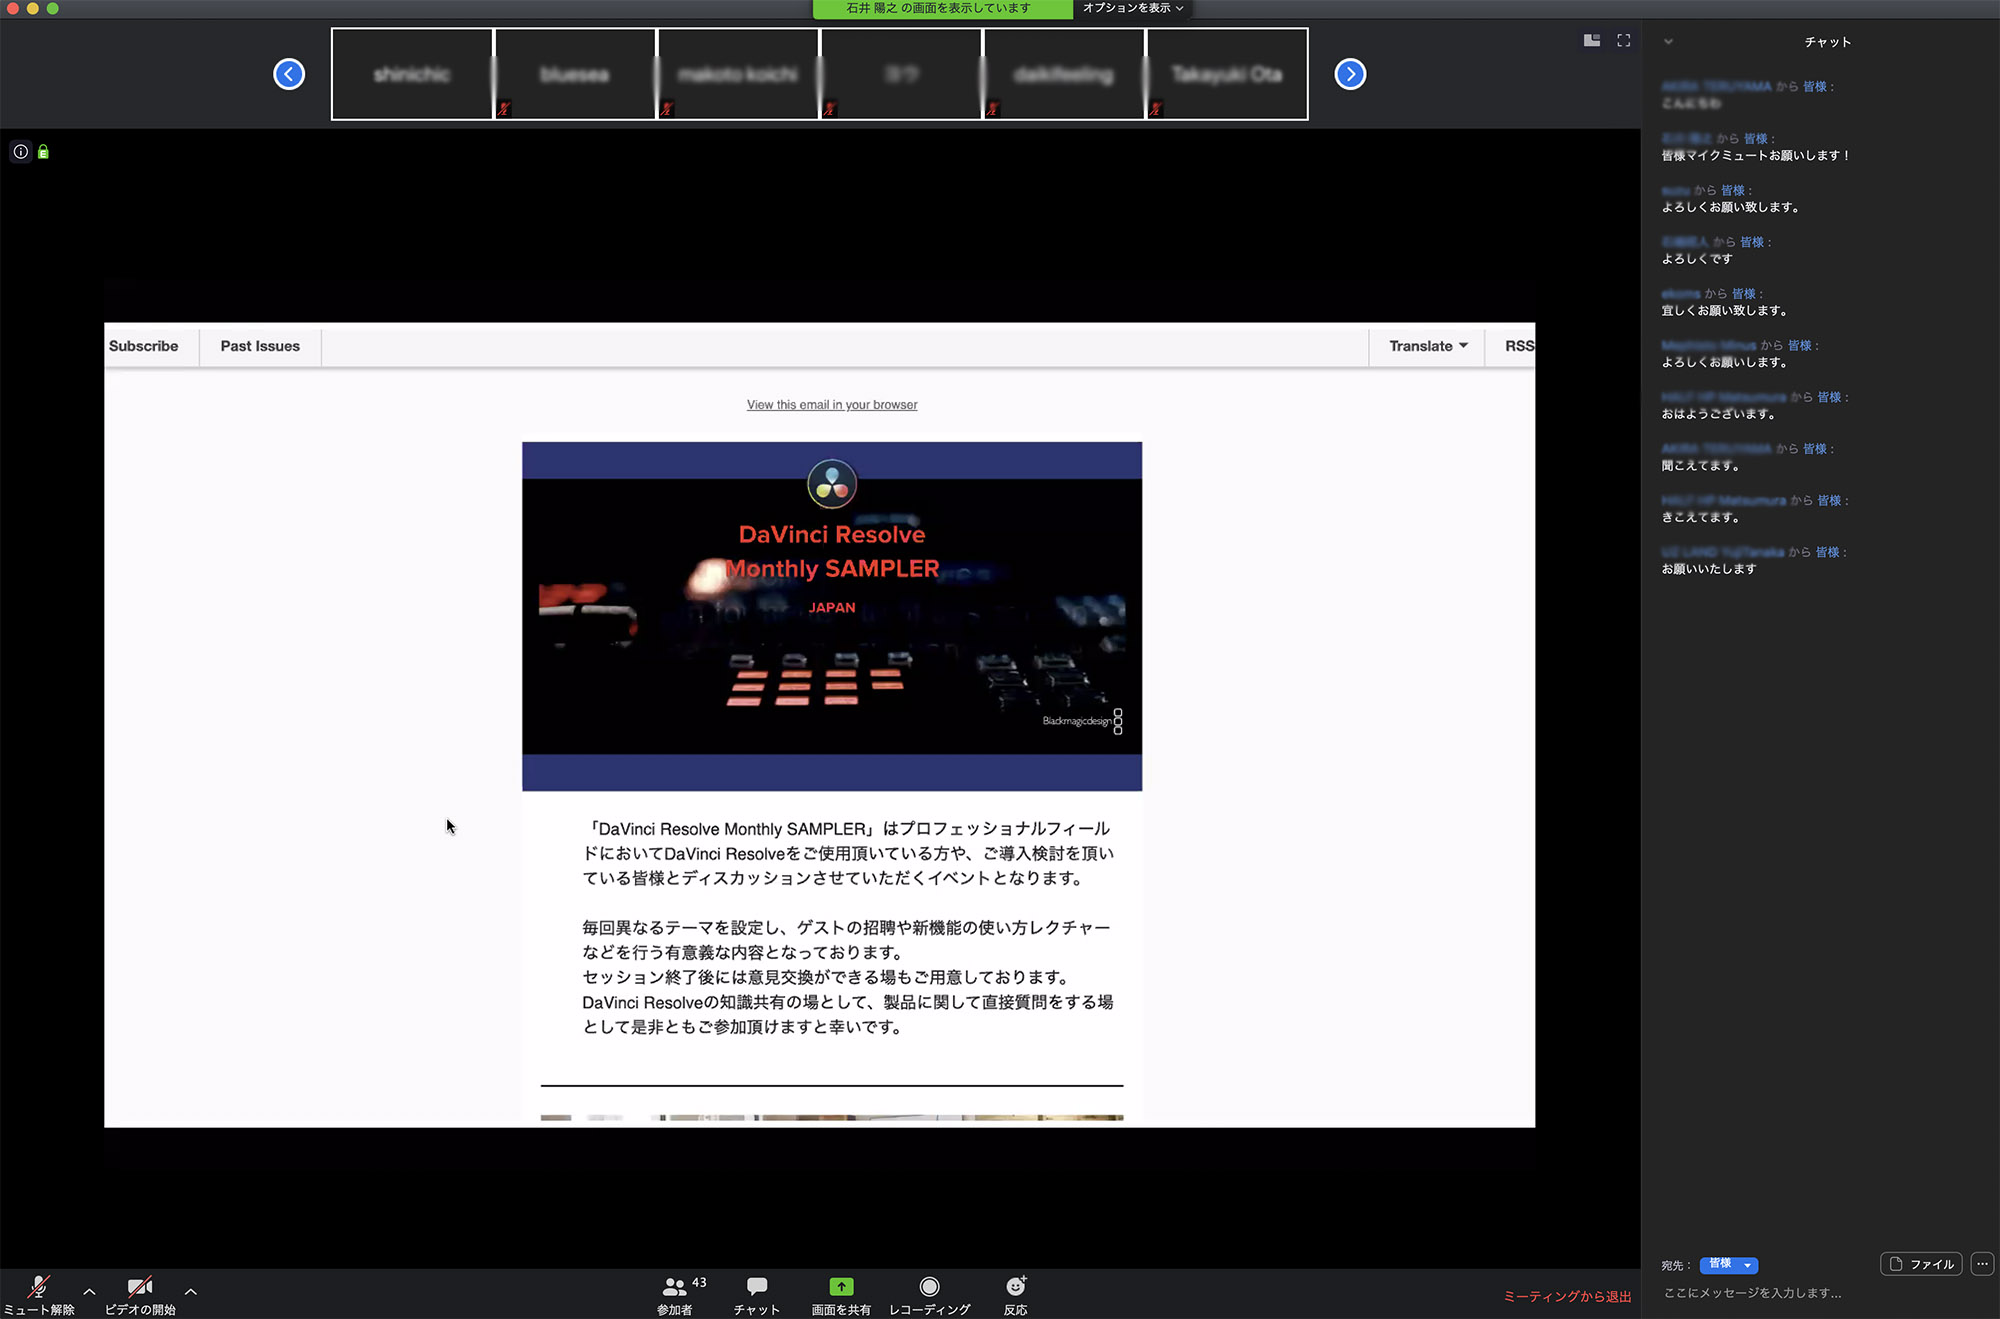Click RSS tab in shared page
Viewport: 2000px width, 1319px height.
1518,346
